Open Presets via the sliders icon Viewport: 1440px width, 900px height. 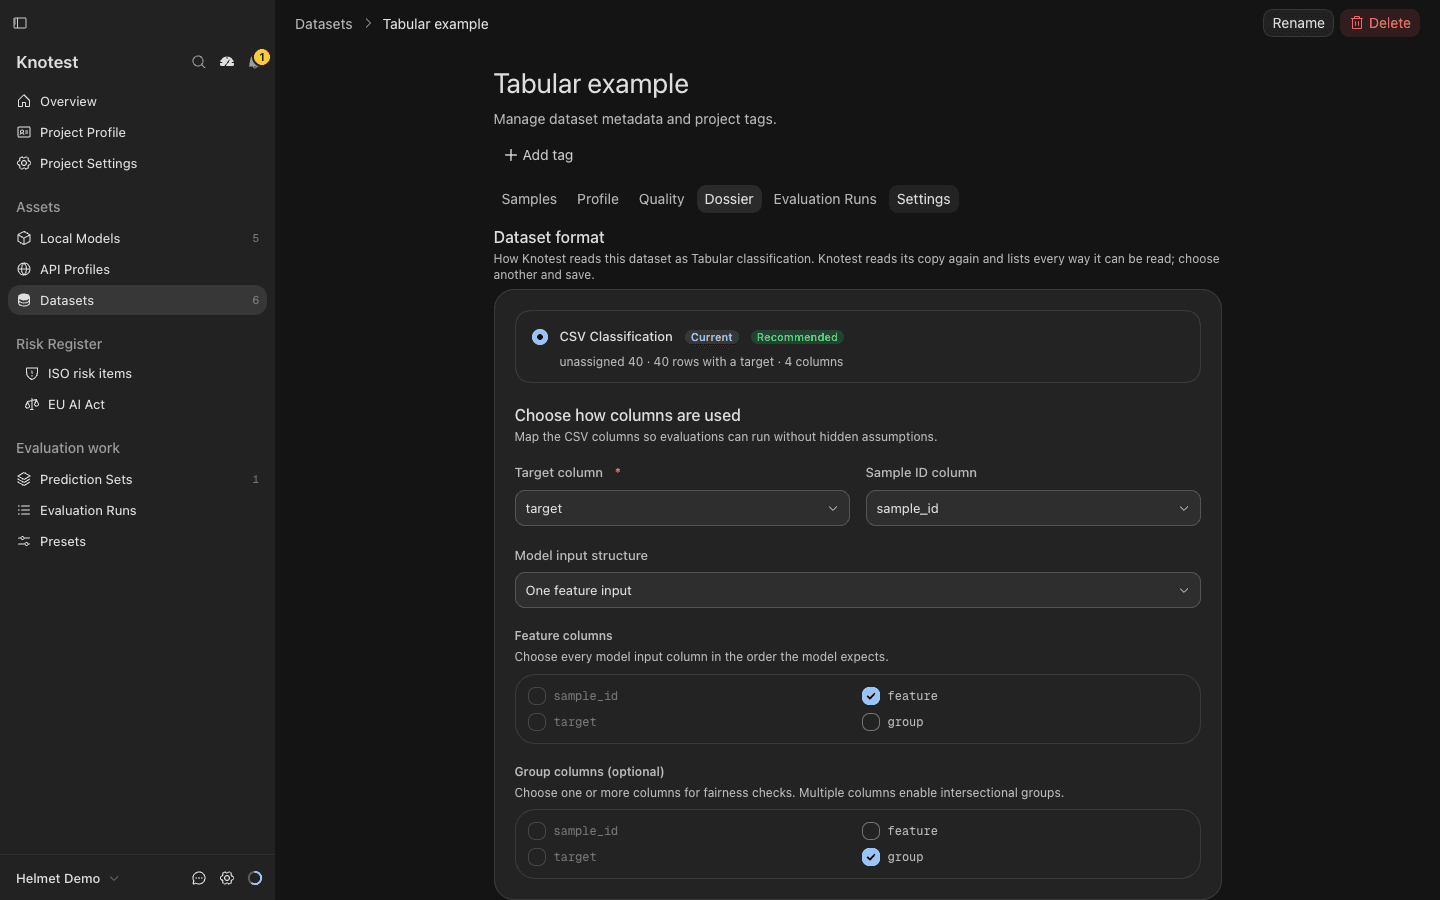(x=24, y=541)
